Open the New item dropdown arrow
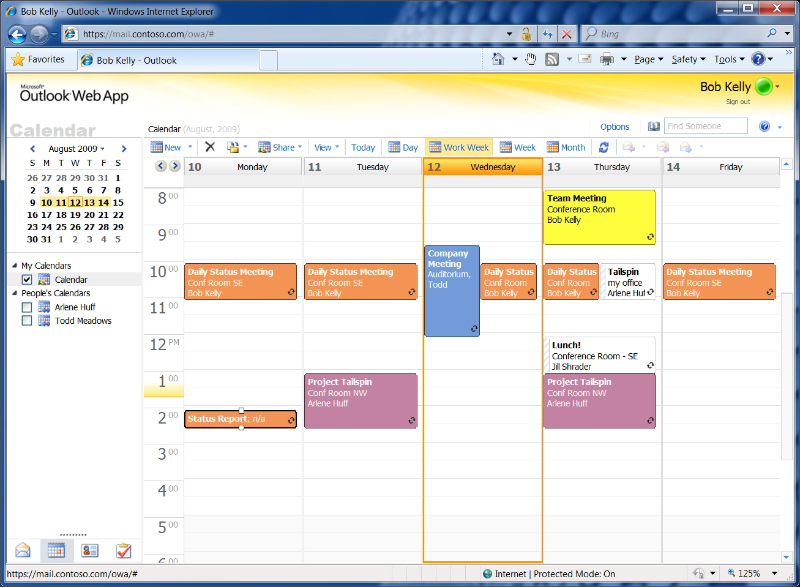Image resolution: width=800 pixels, height=587 pixels. point(190,147)
